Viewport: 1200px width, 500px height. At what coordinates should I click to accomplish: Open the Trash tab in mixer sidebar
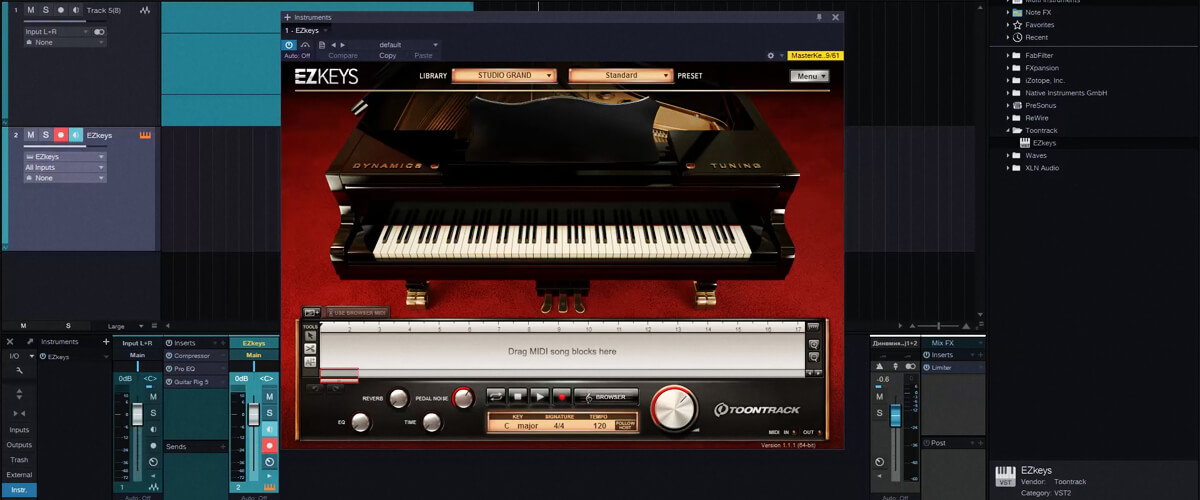point(19,459)
